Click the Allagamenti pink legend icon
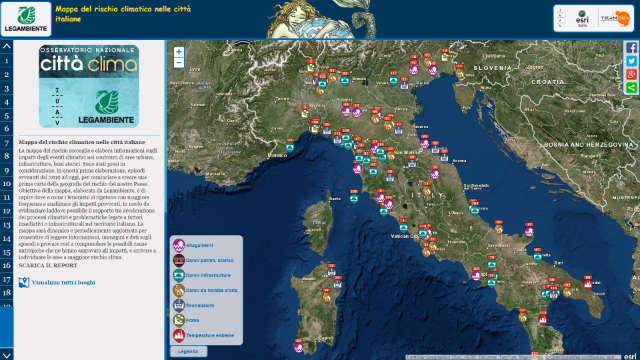 coord(179,245)
